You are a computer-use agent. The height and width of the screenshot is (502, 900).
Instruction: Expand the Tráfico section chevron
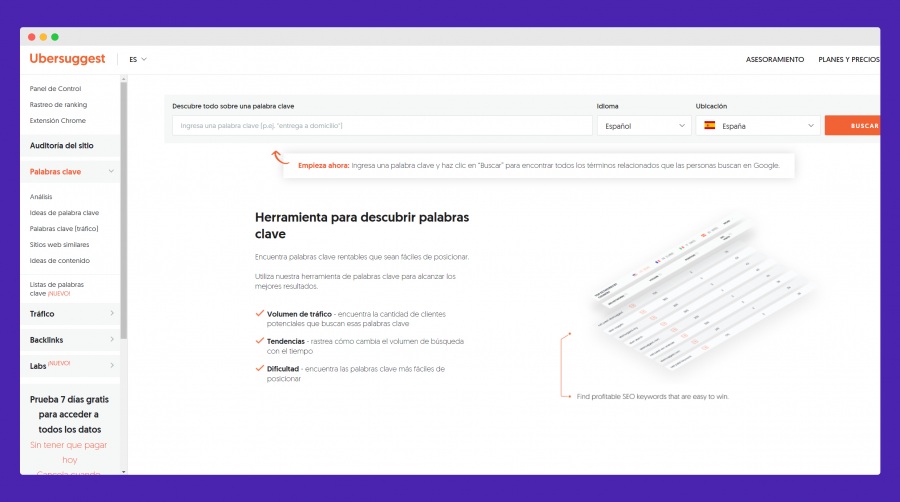(x=112, y=313)
